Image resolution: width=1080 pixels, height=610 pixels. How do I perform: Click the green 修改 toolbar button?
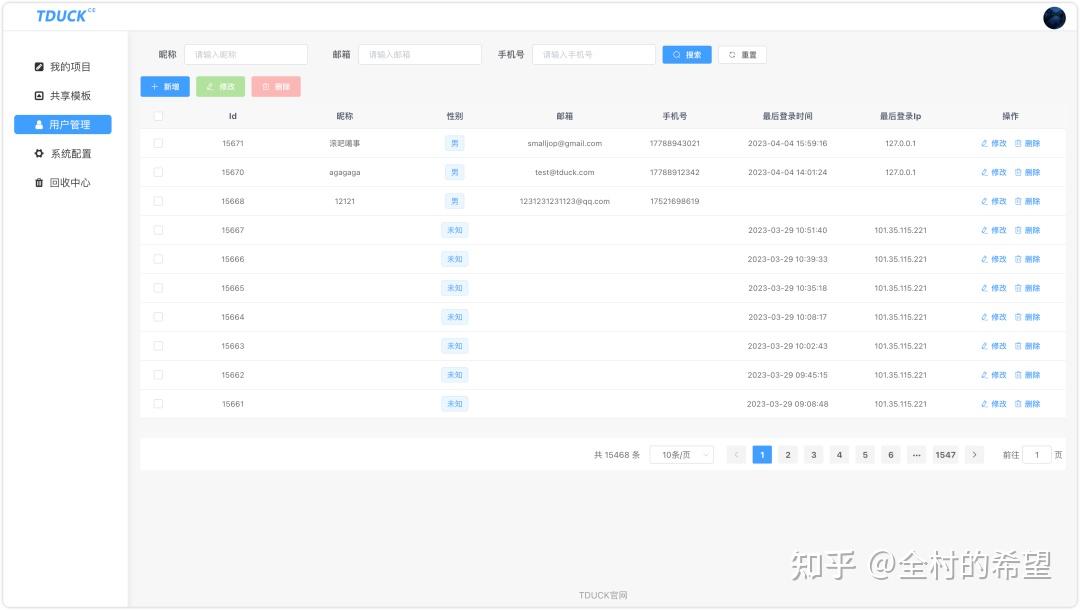[x=220, y=87]
